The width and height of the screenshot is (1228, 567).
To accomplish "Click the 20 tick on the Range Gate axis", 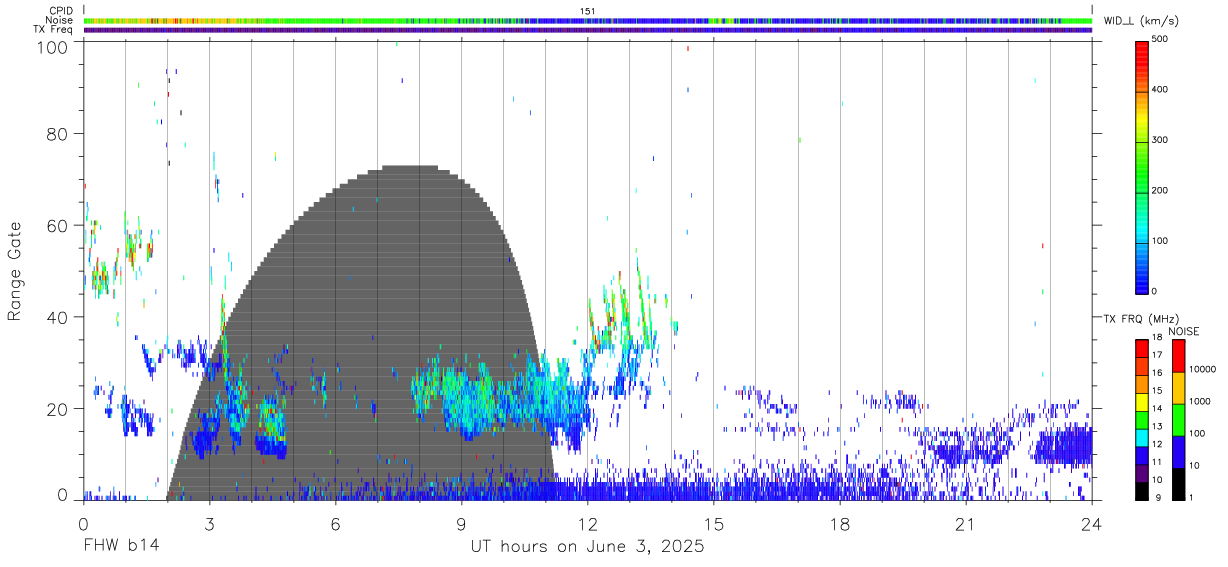I will coord(60,409).
